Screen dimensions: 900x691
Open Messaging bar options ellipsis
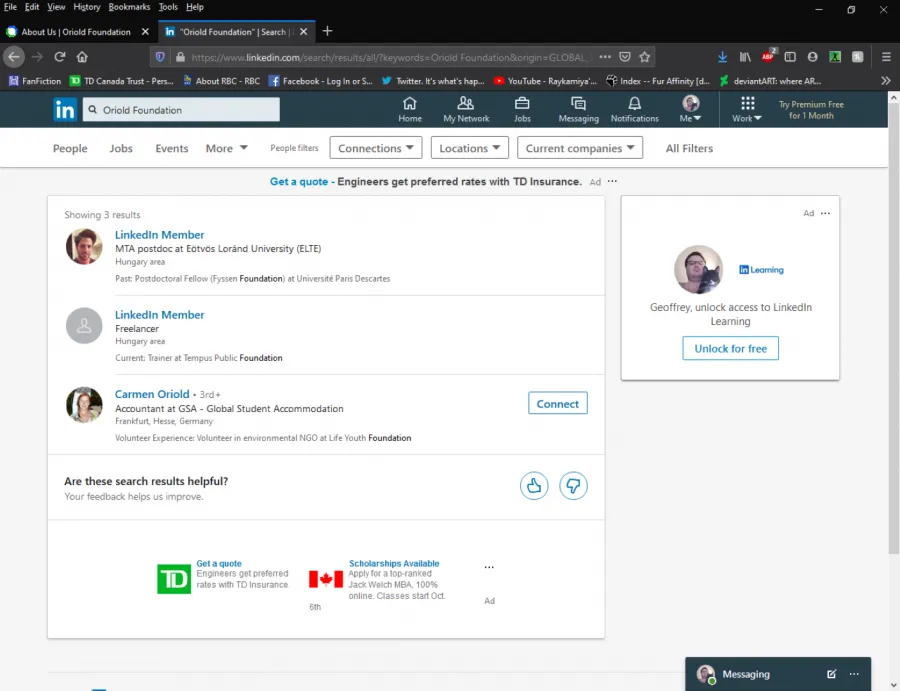[x=854, y=674]
